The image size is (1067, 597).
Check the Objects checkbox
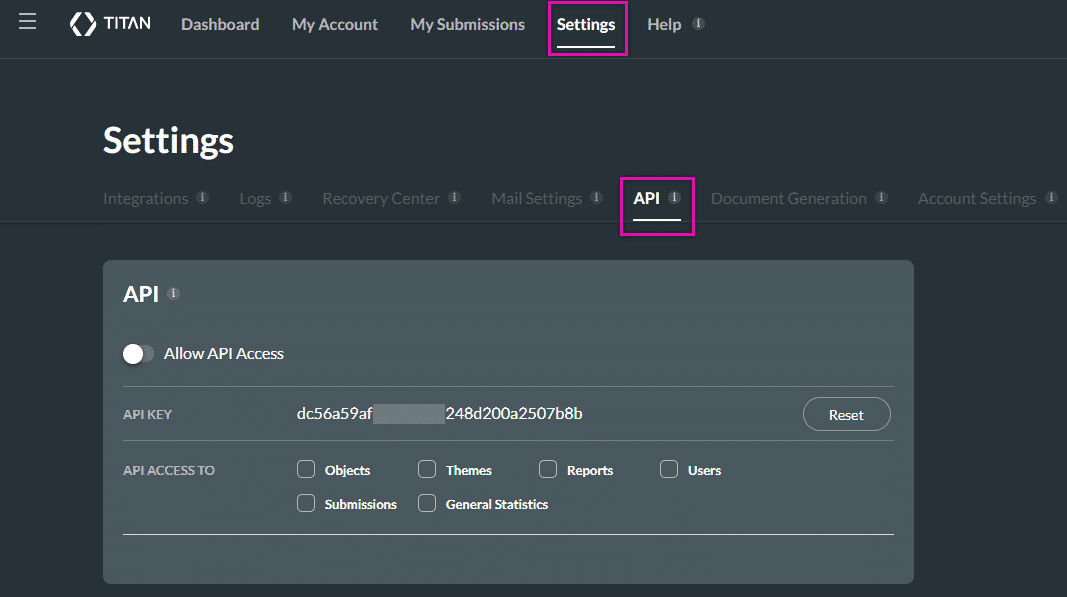[x=306, y=468]
